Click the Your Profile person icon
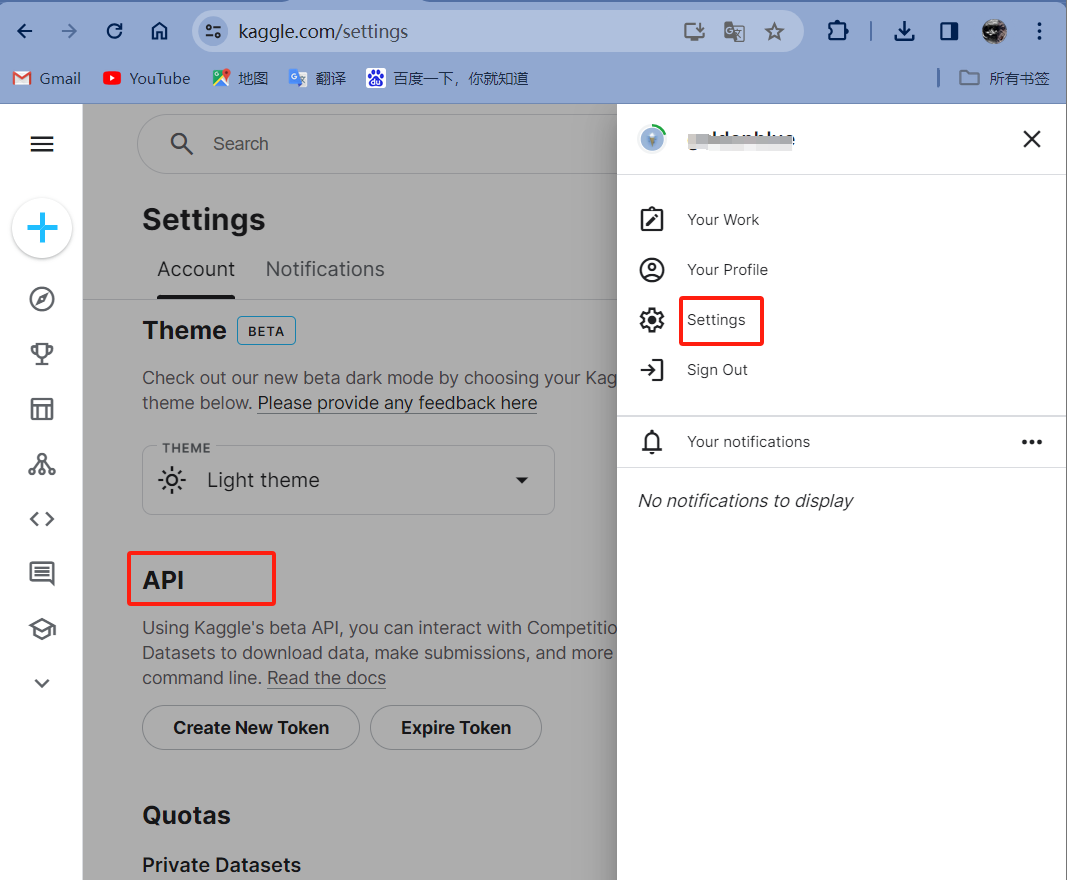Image resolution: width=1067 pixels, height=880 pixels. pos(652,270)
